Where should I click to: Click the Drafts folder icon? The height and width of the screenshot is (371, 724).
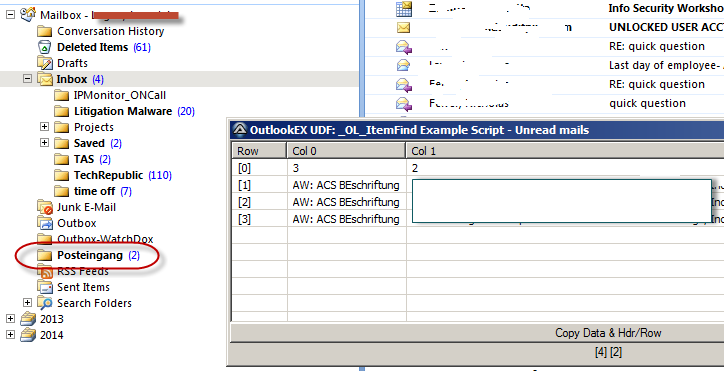45,63
